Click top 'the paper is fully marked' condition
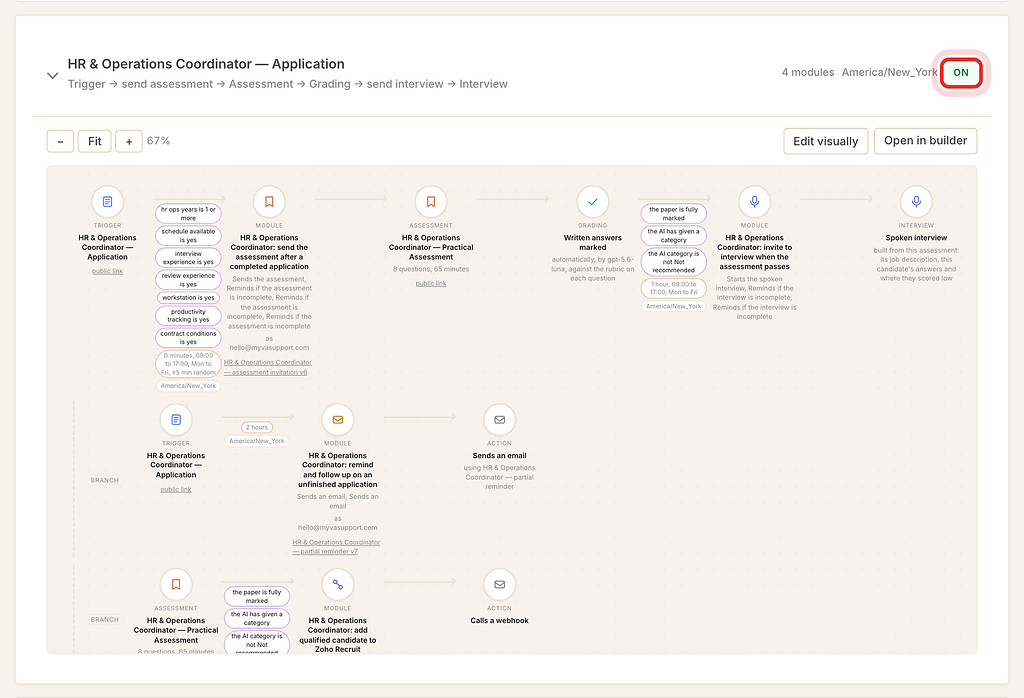This screenshot has width=1024, height=698. (673, 214)
